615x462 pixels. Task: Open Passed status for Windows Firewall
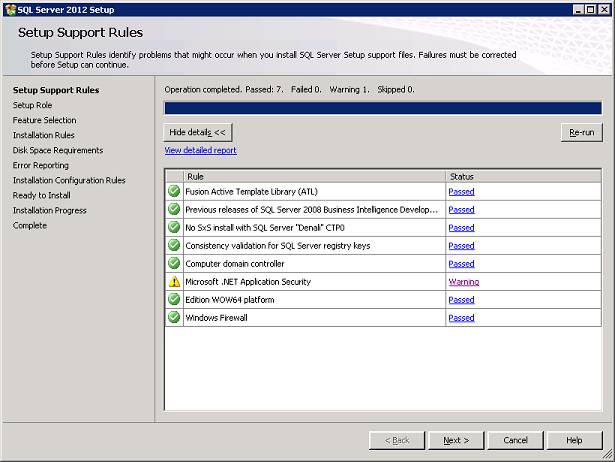[x=461, y=318]
